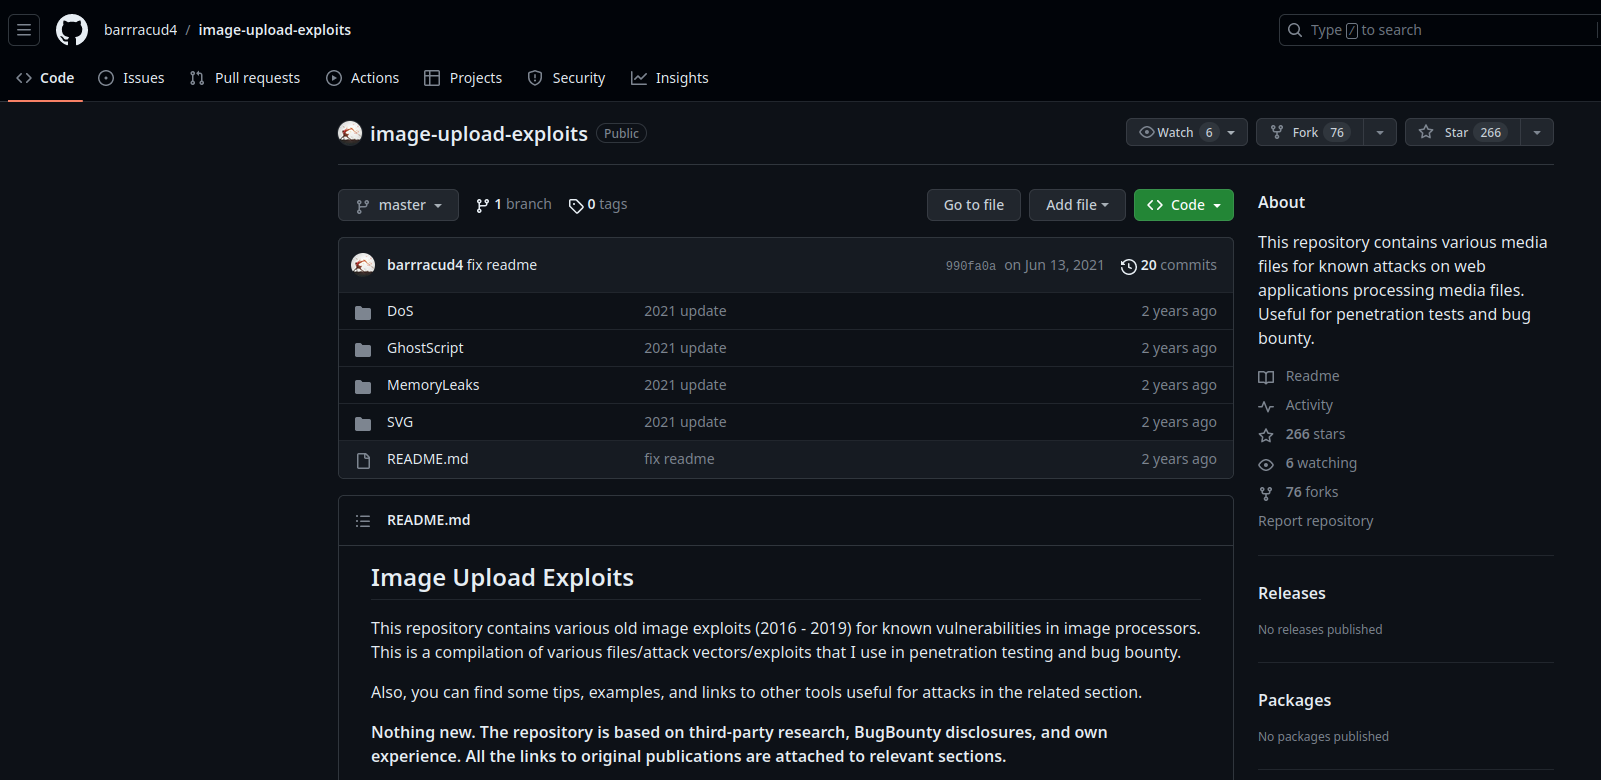Open the master branch selector
The height and width of the screenshot is (780, 1601).
398,205
